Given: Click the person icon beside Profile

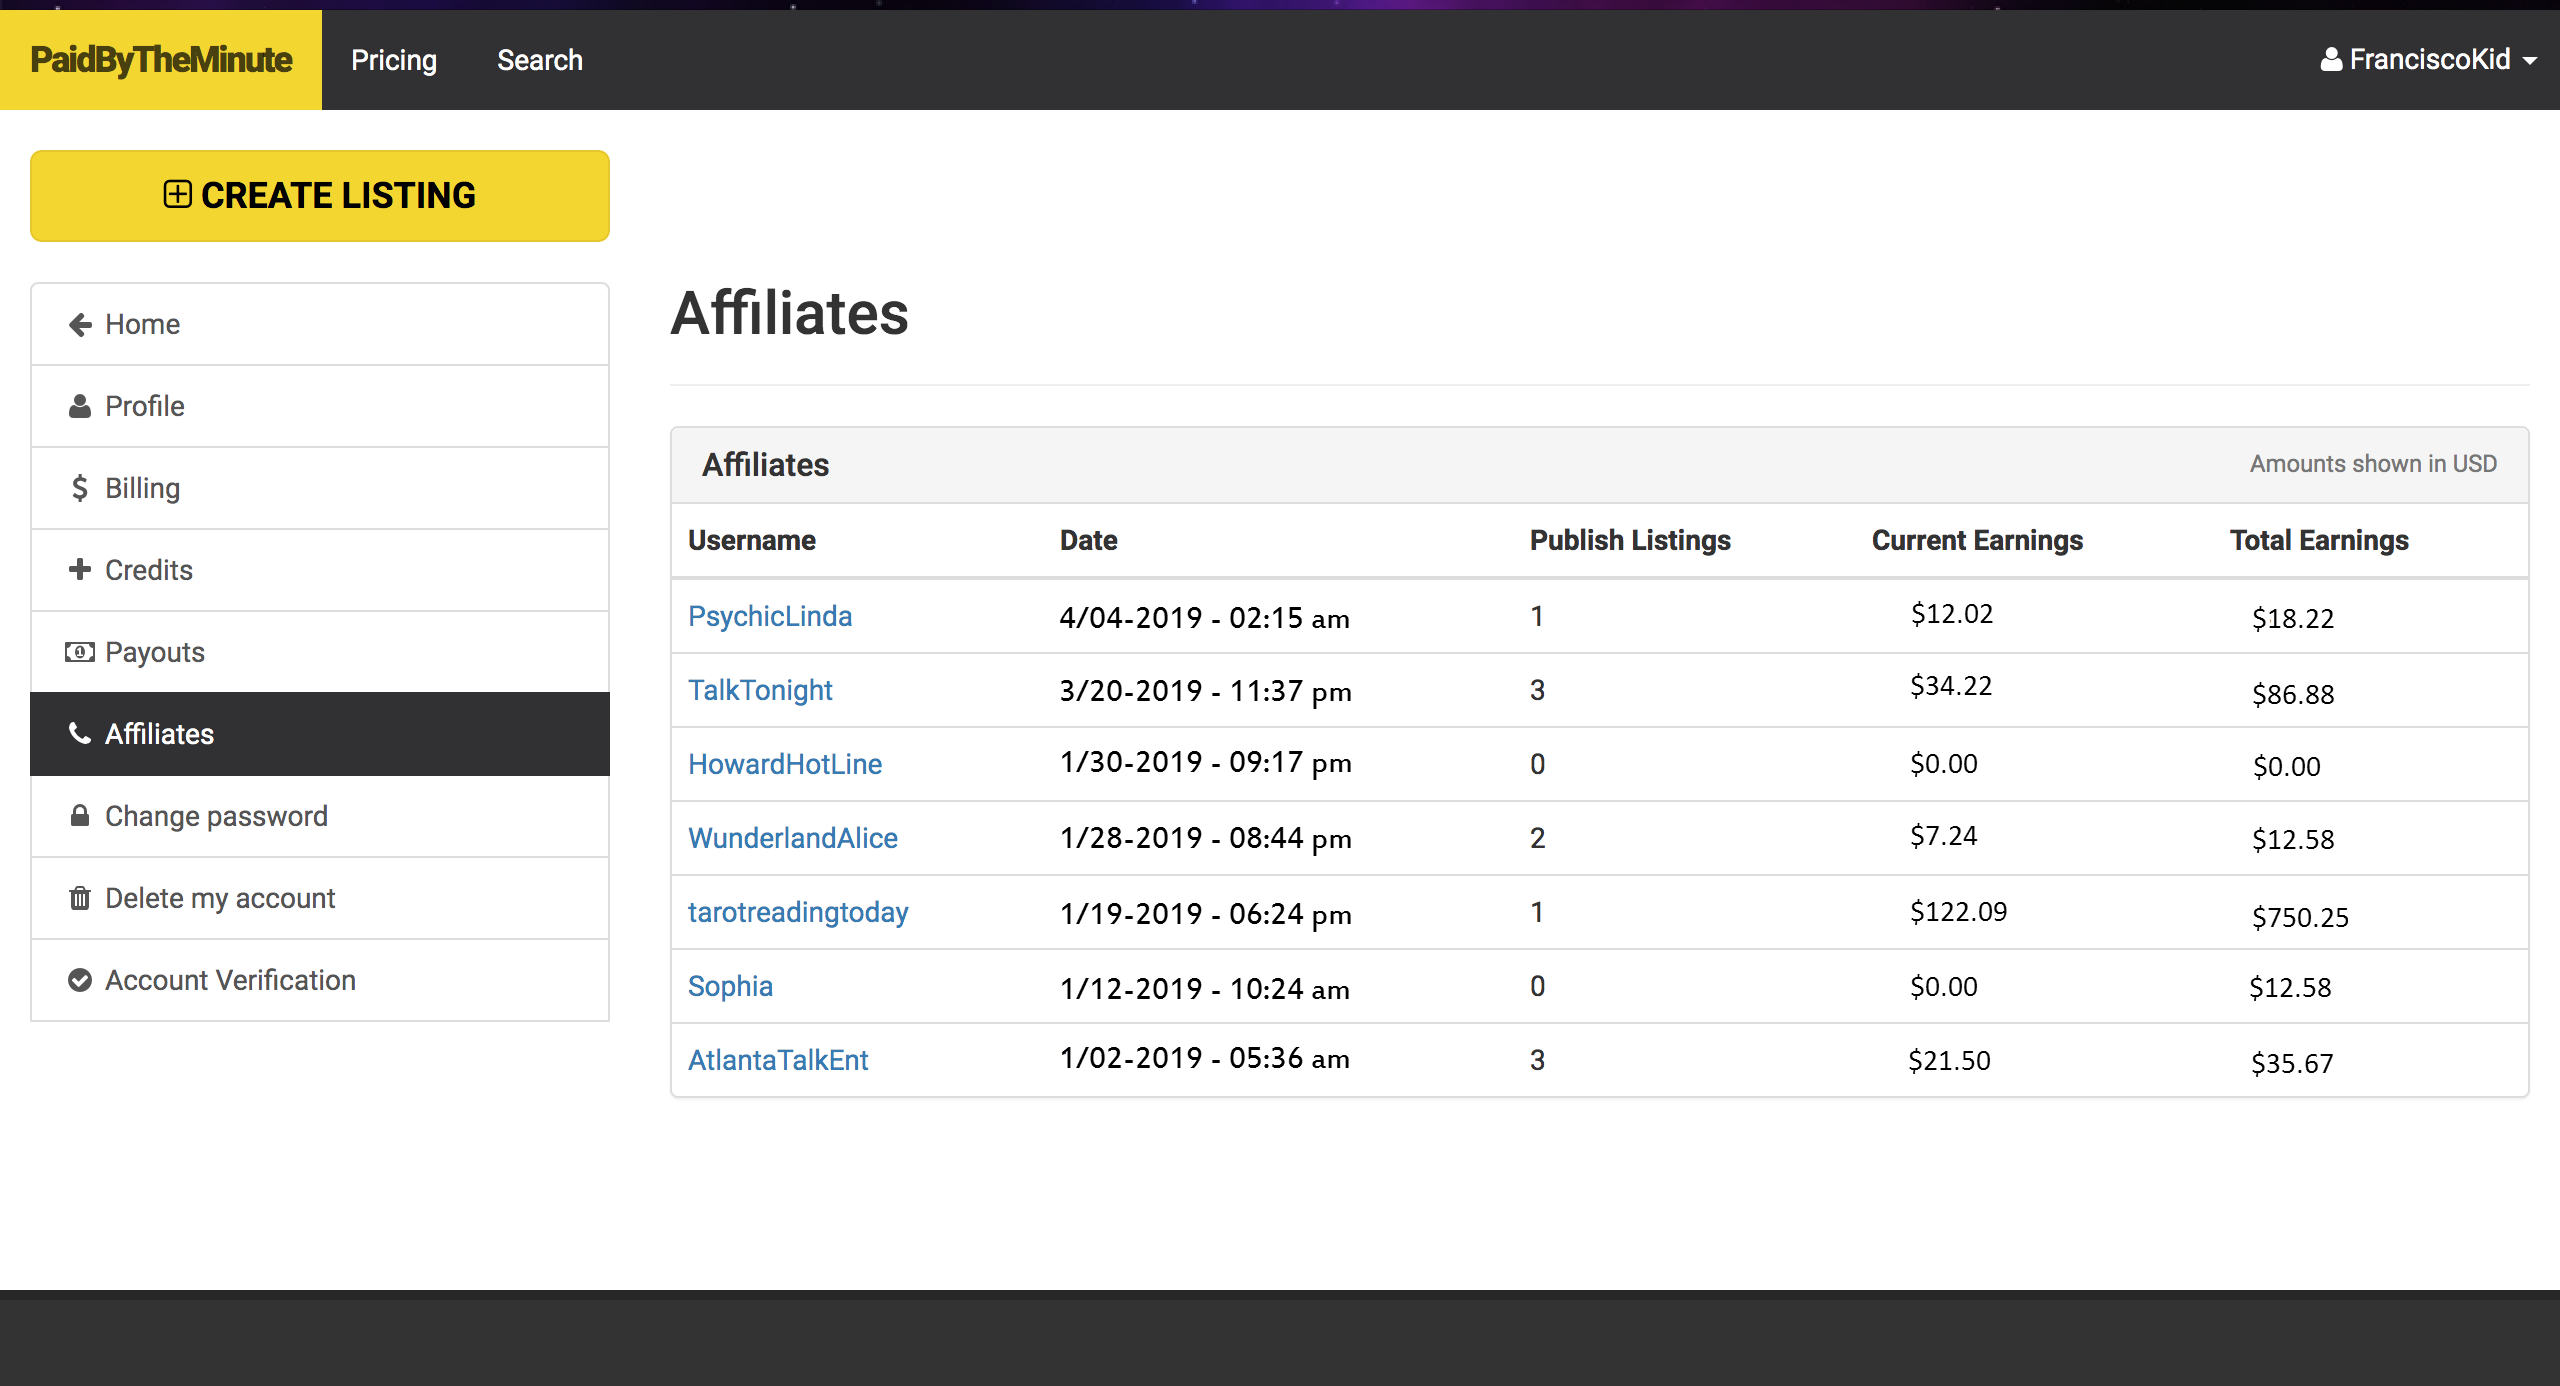Looking at the screenshot, I should point(80,407).
